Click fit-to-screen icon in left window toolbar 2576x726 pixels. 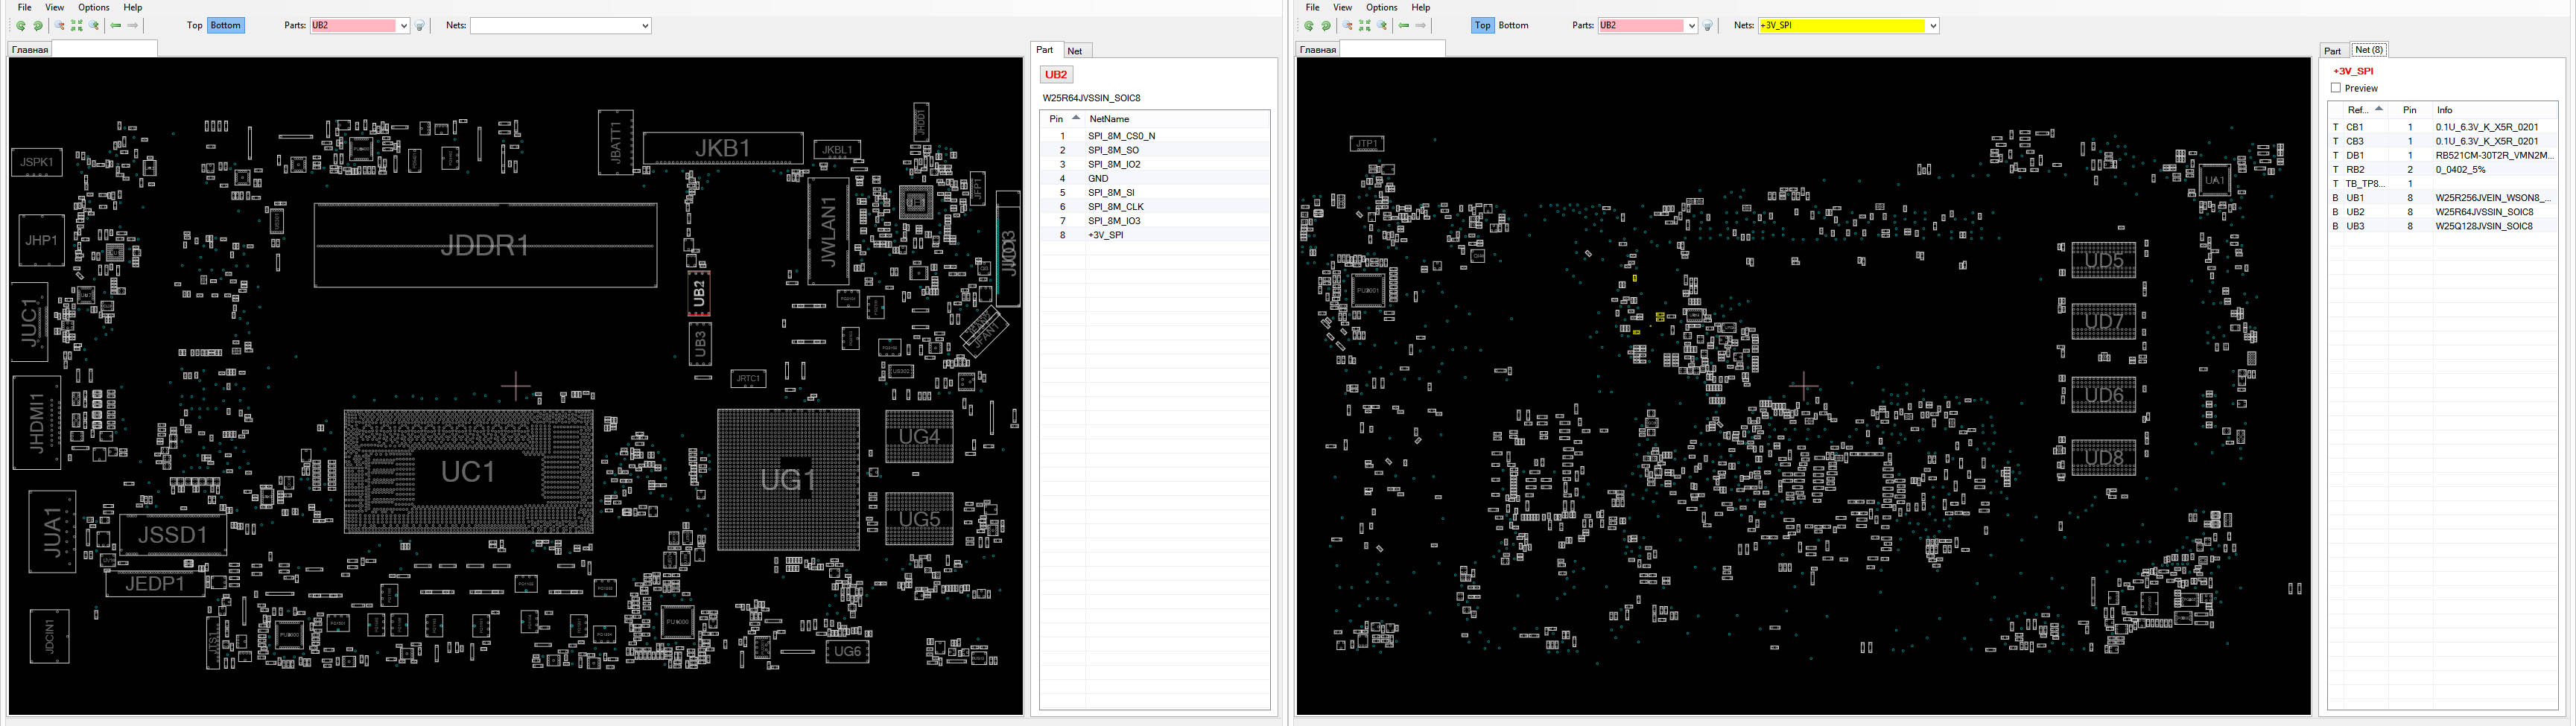tap(77, 26)
